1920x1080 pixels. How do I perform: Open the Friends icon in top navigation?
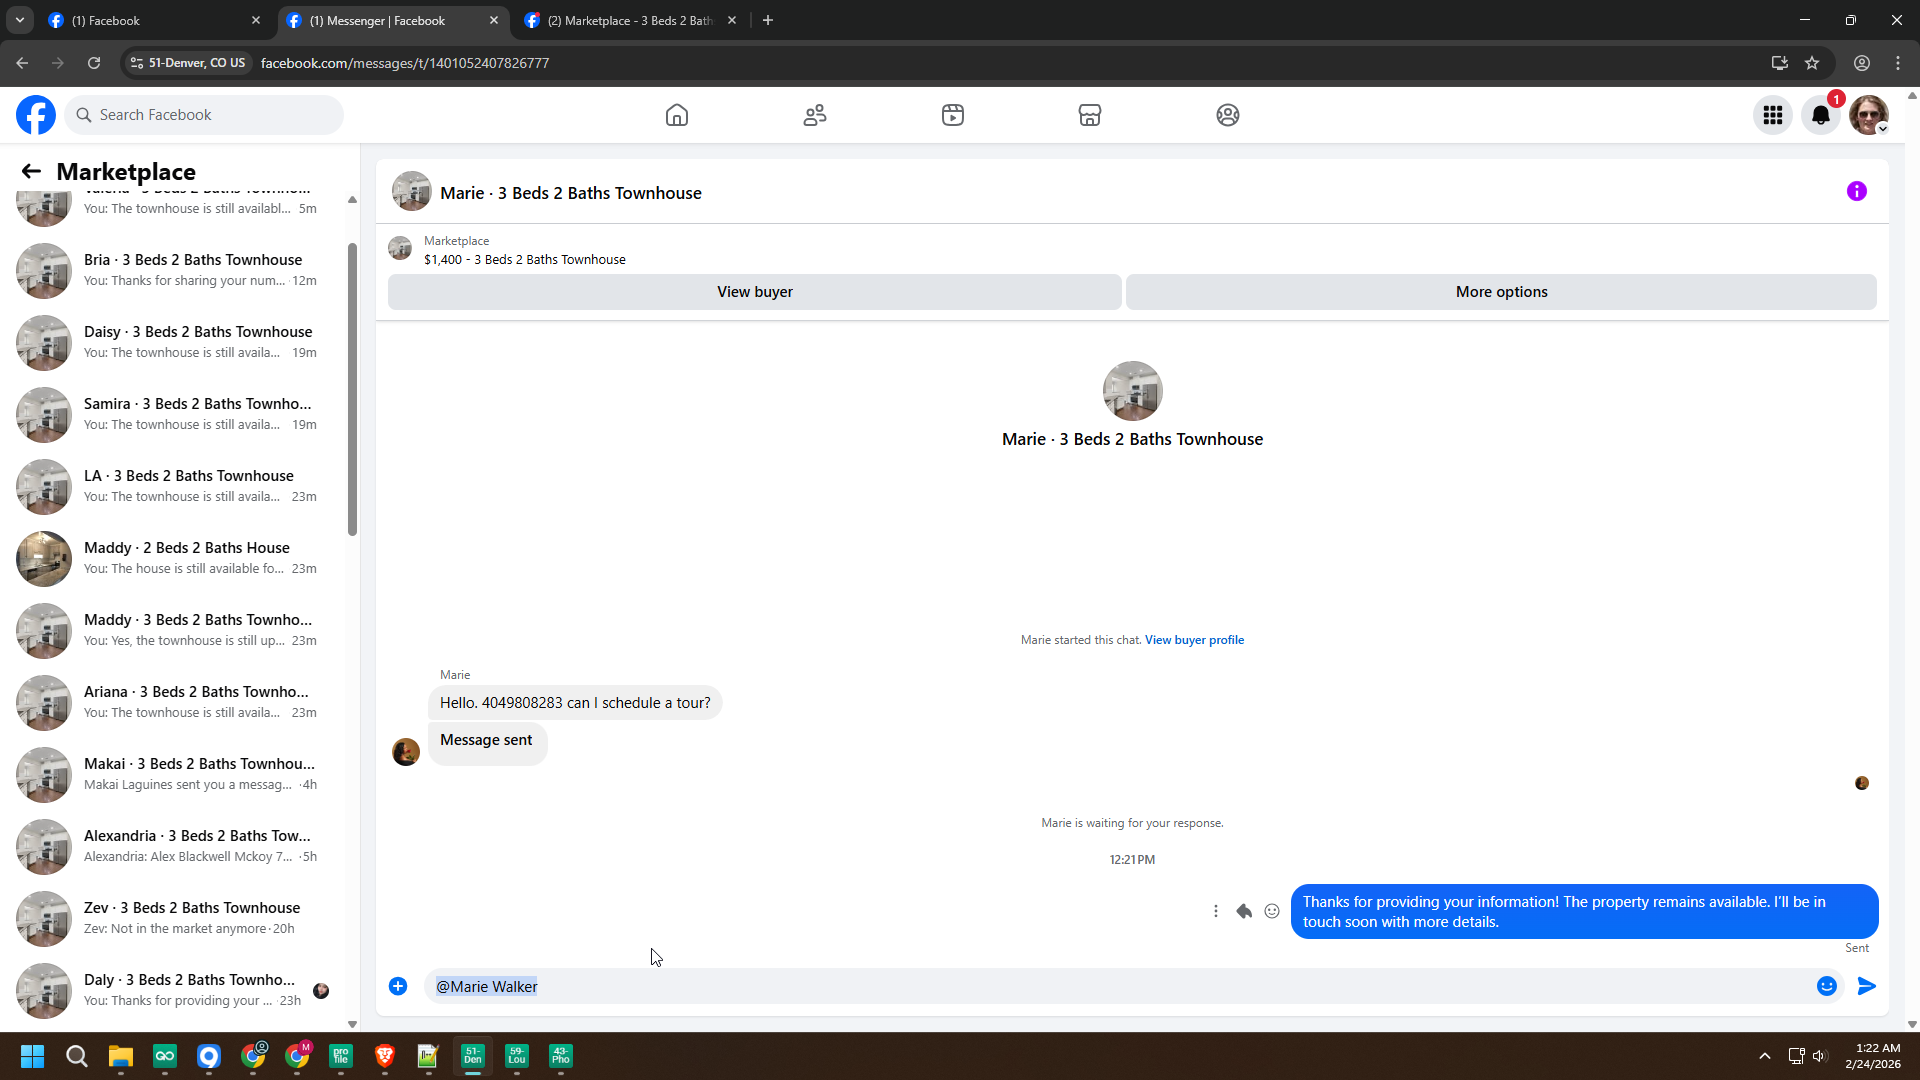(815, 115)
